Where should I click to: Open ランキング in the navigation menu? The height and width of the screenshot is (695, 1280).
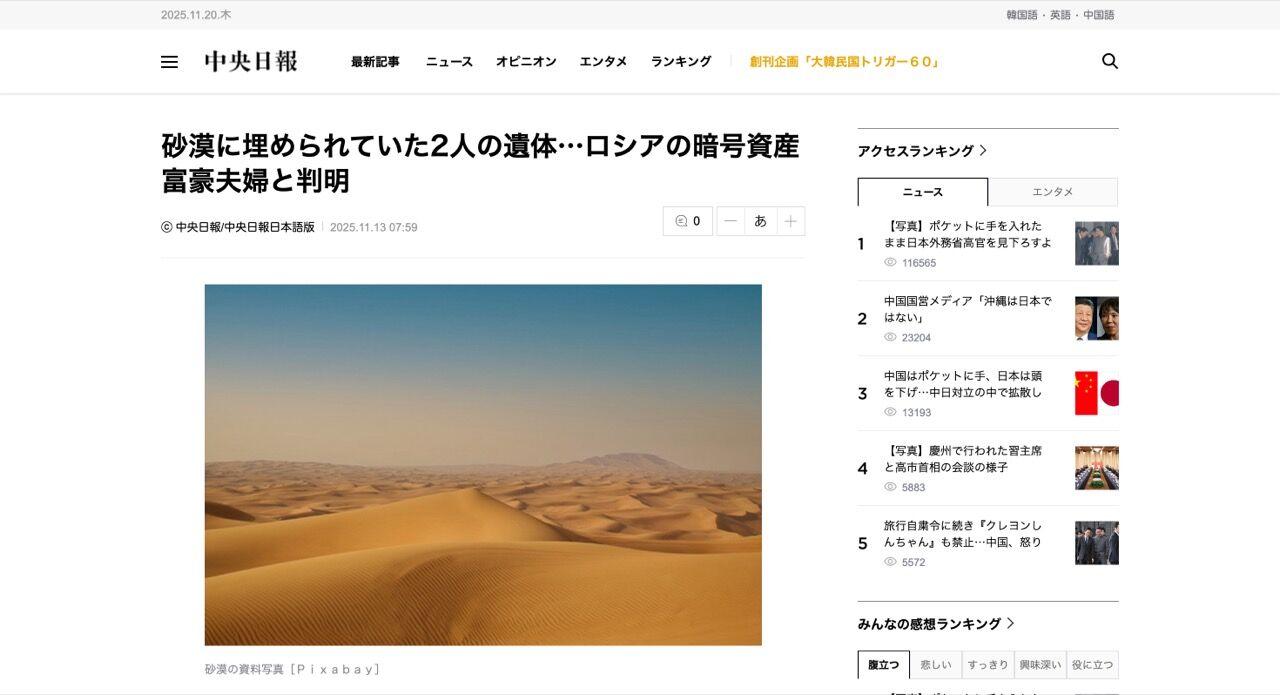point(681,62)
